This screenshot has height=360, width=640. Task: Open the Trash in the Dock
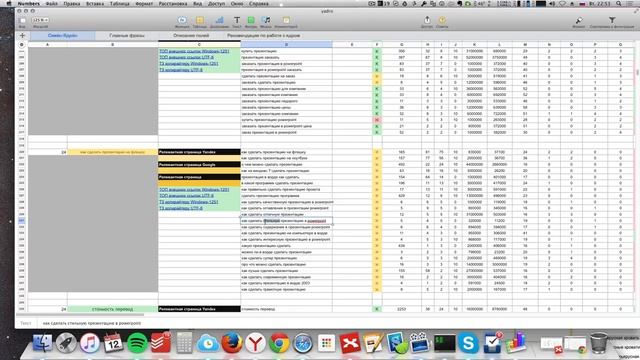(599, 343)
